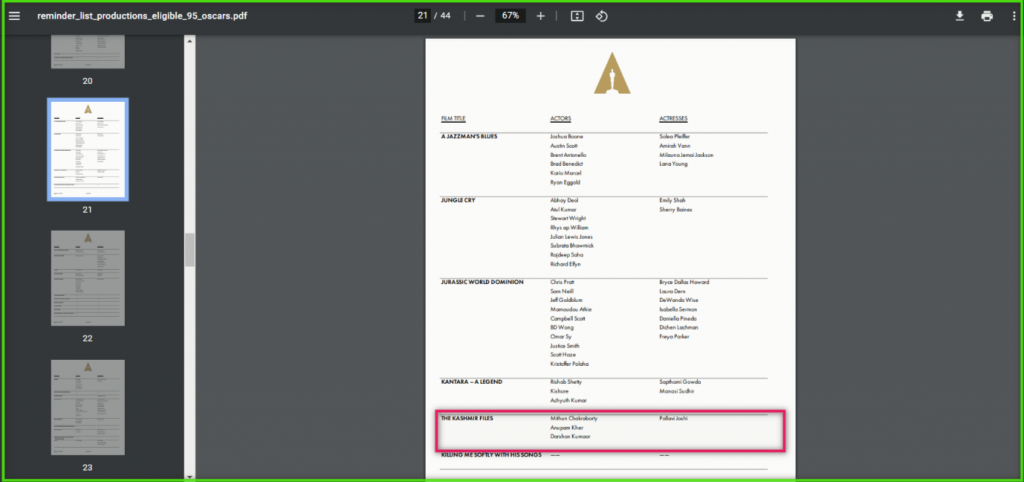Download the PDF file
The height and width of the screenshot is (482, 1024).
[x=959, y=16]
